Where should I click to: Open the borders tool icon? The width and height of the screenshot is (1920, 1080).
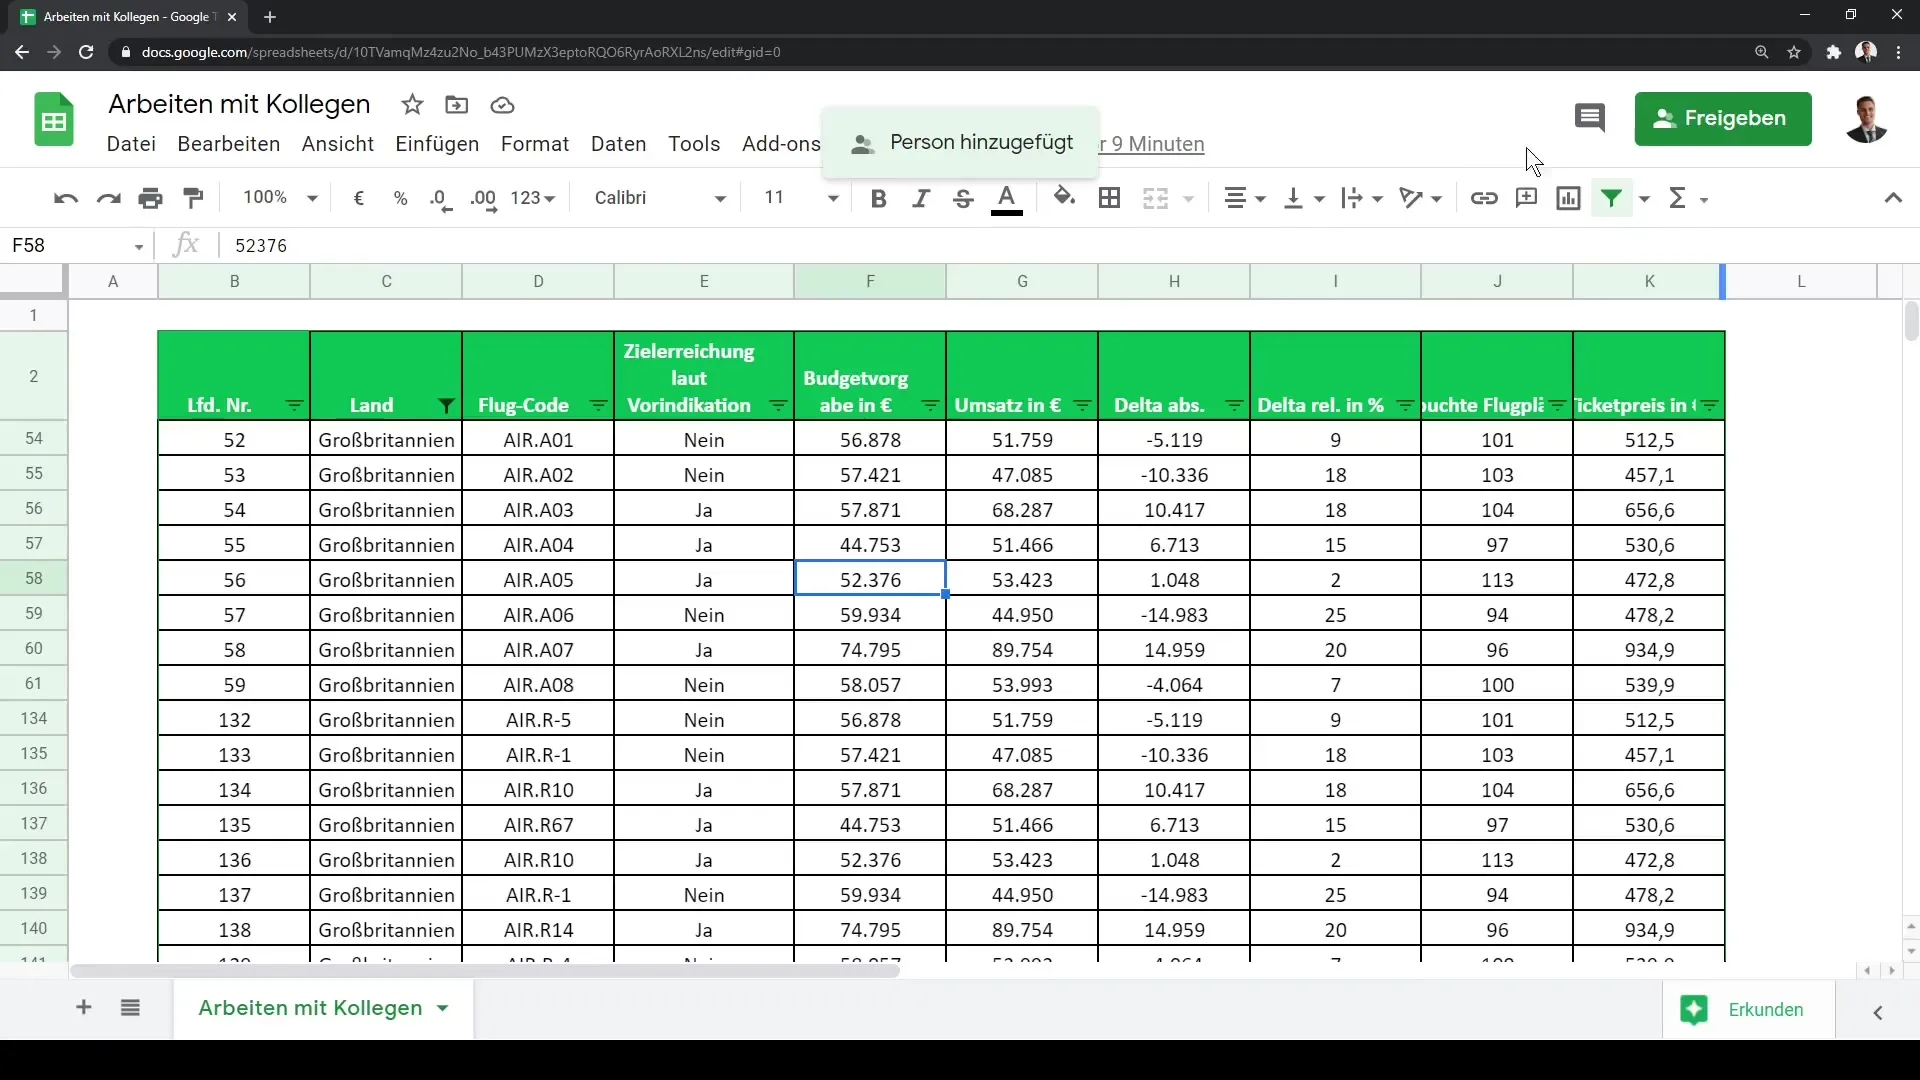pyautogui.click(x=1109, y=198)
